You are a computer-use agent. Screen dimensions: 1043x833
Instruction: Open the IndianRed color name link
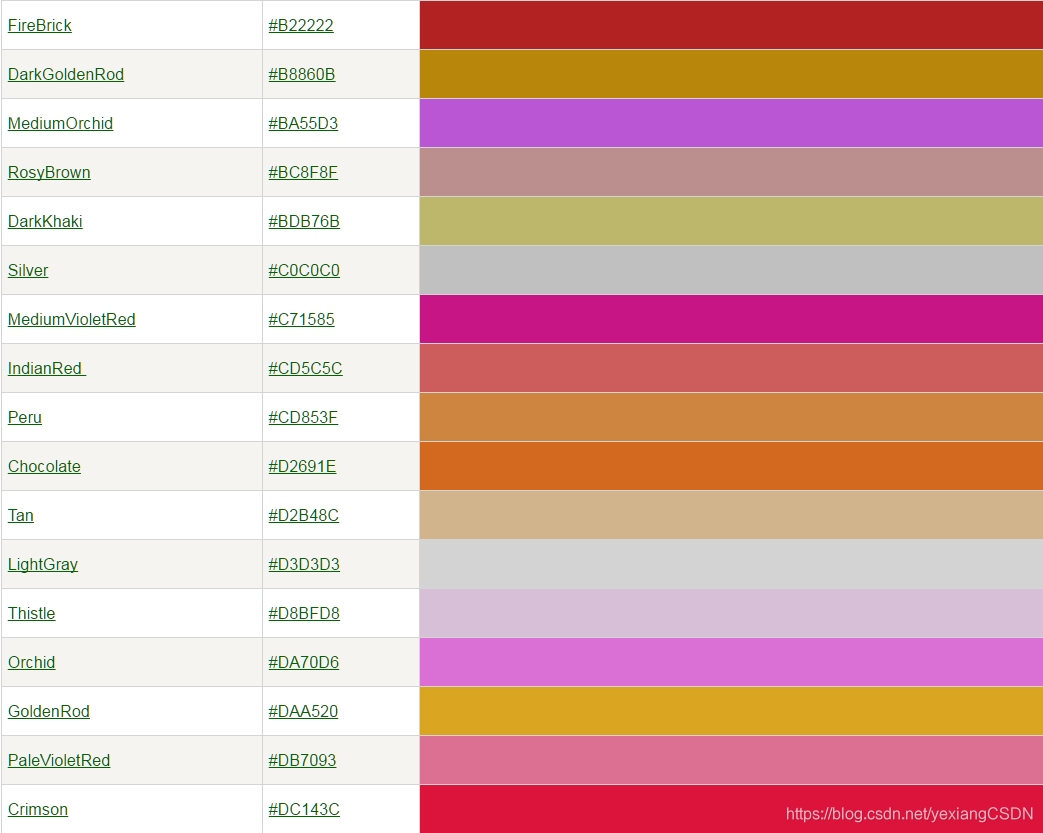47,369
